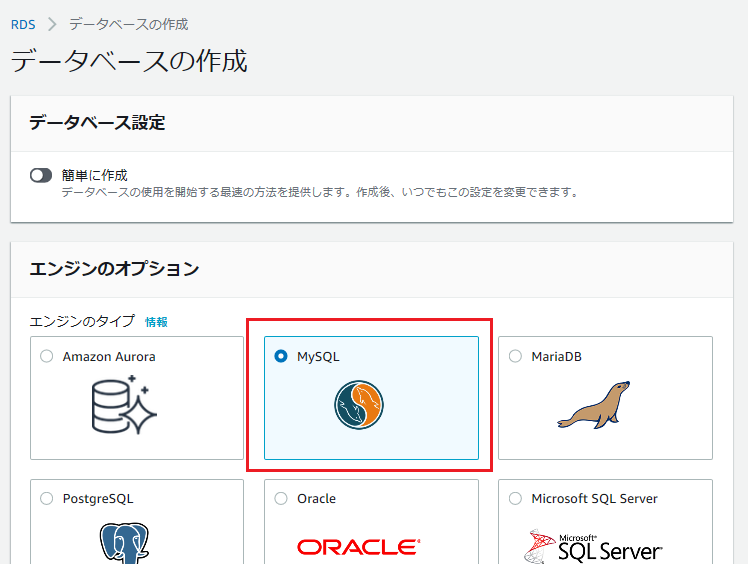Viewport: 748px width, 564px height.
Task: Click the Oracle red logo
Action: pos(359,547)
